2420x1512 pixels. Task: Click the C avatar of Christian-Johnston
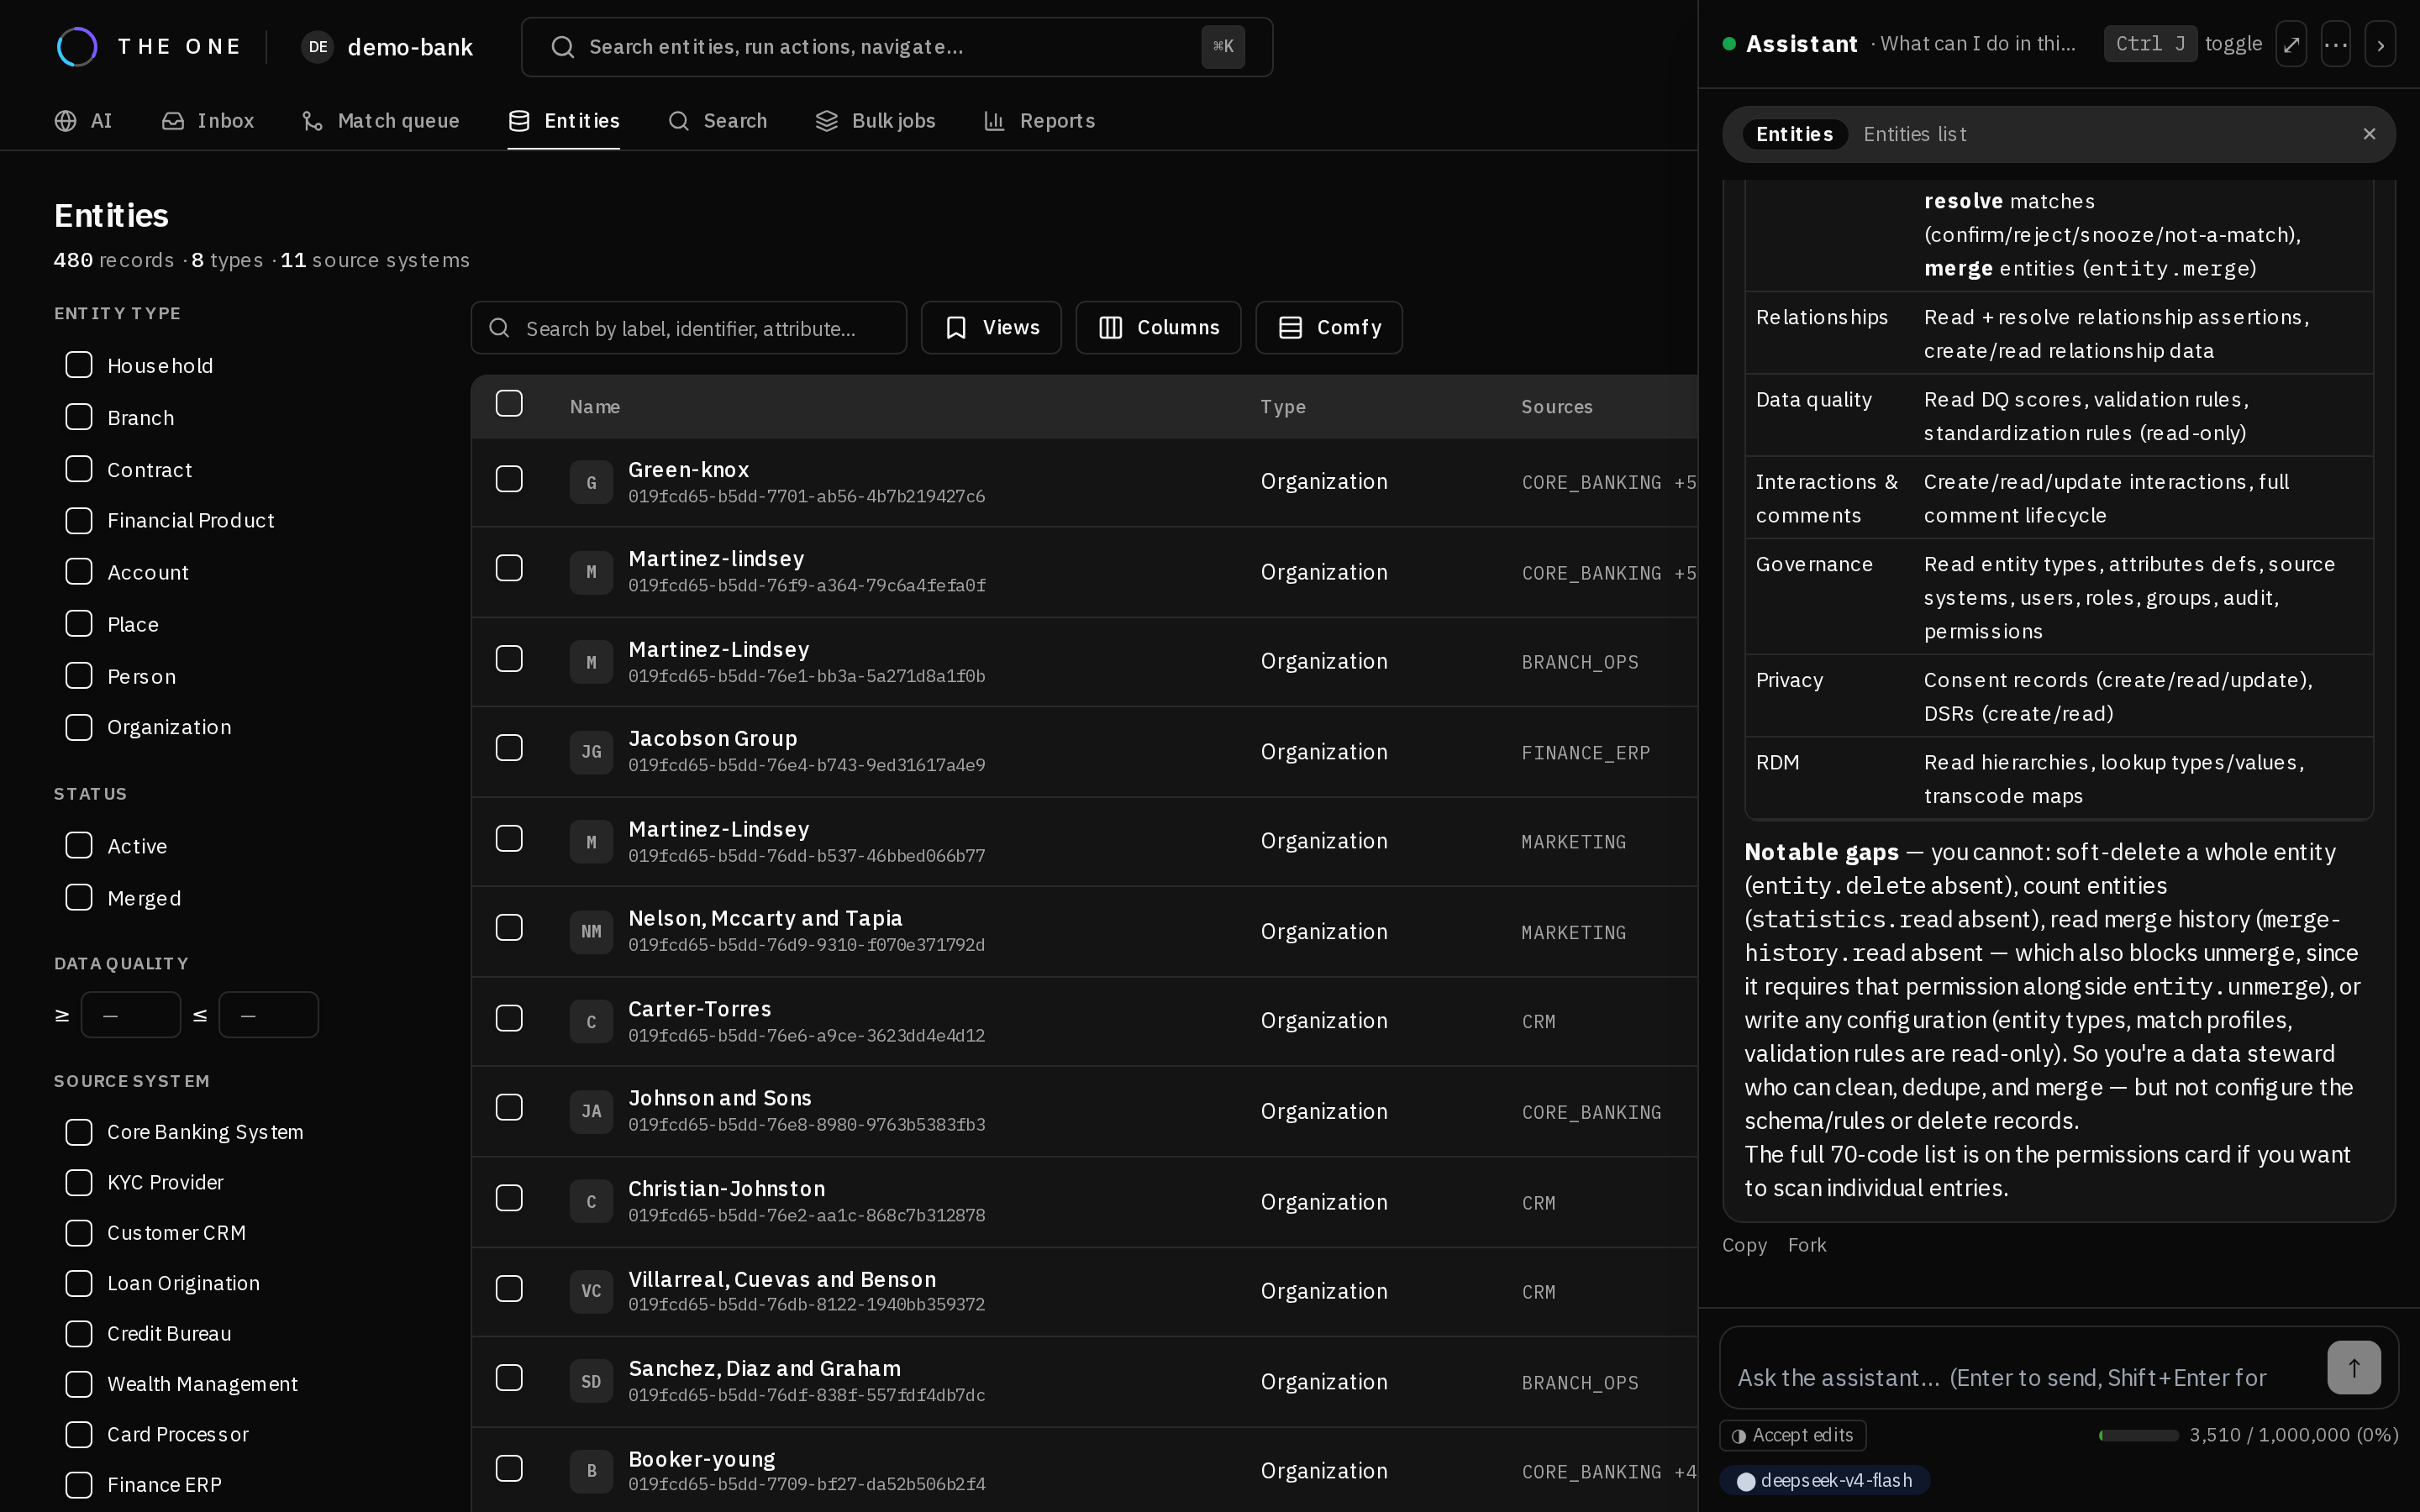(x=591, y=1201)
